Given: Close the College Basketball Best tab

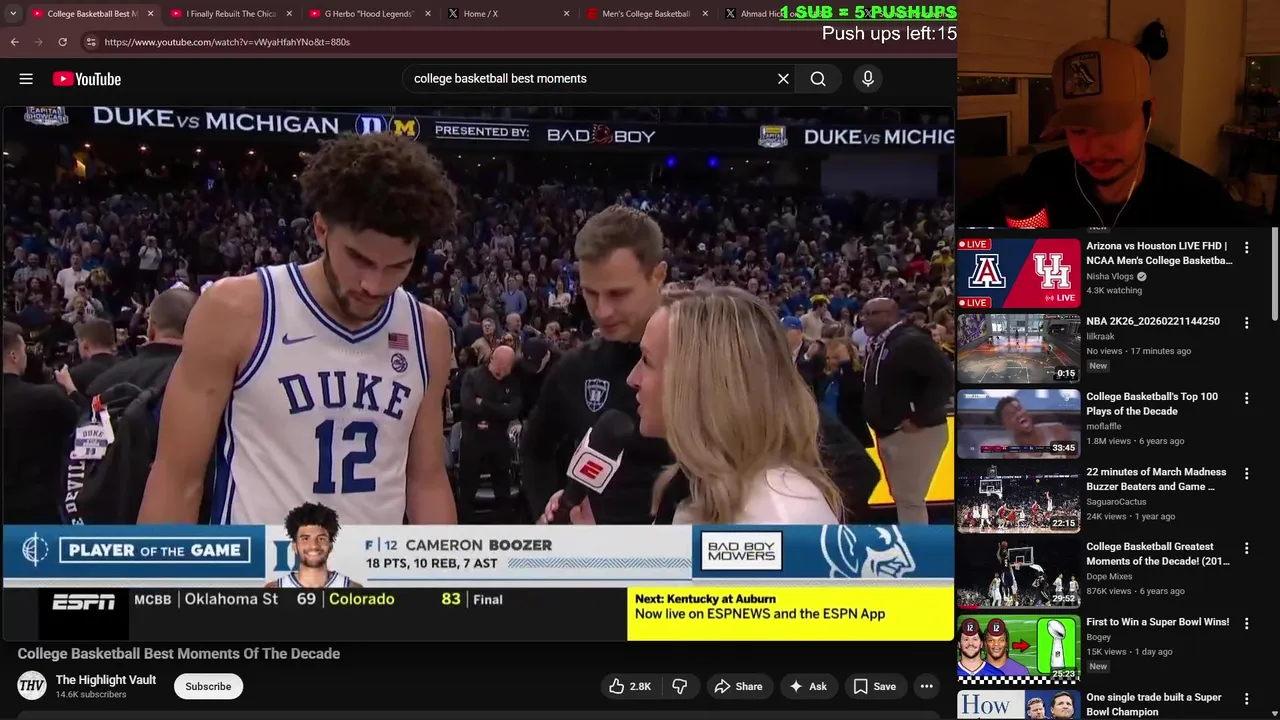Looking at the screenshot, I should coord(151,14).
